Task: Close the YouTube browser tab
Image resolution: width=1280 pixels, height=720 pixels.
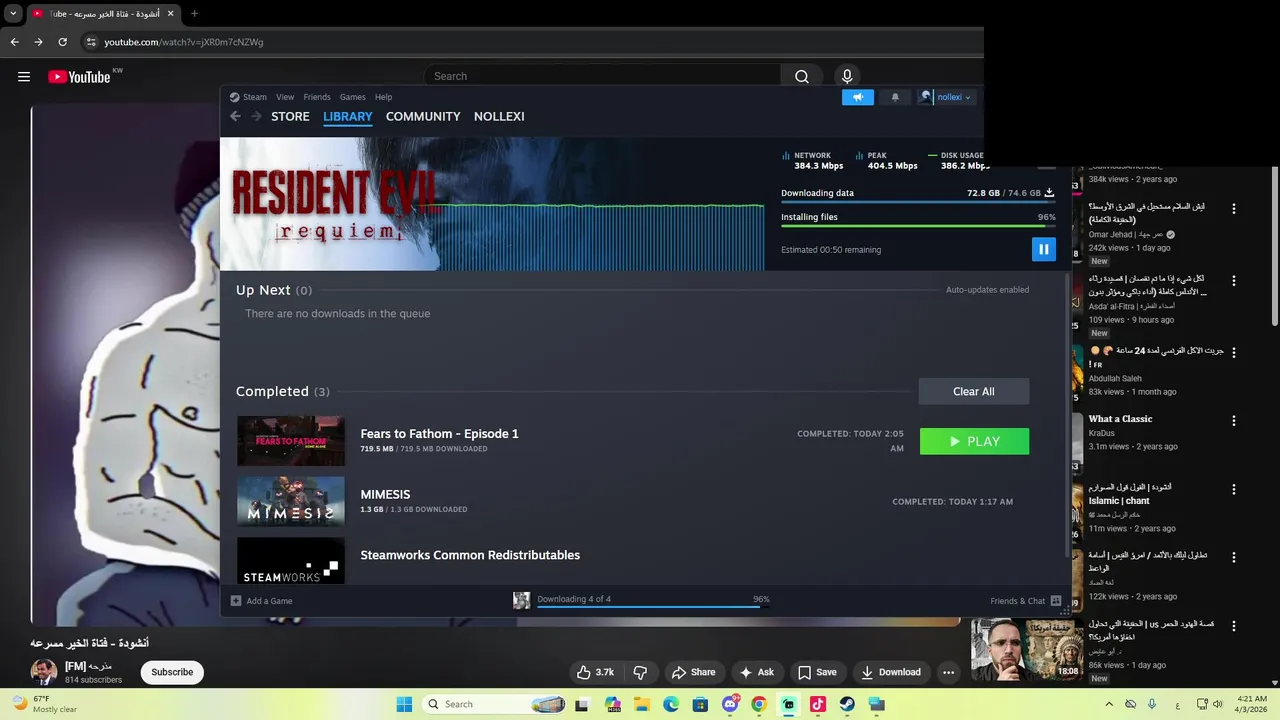Action: pos(170,14)
